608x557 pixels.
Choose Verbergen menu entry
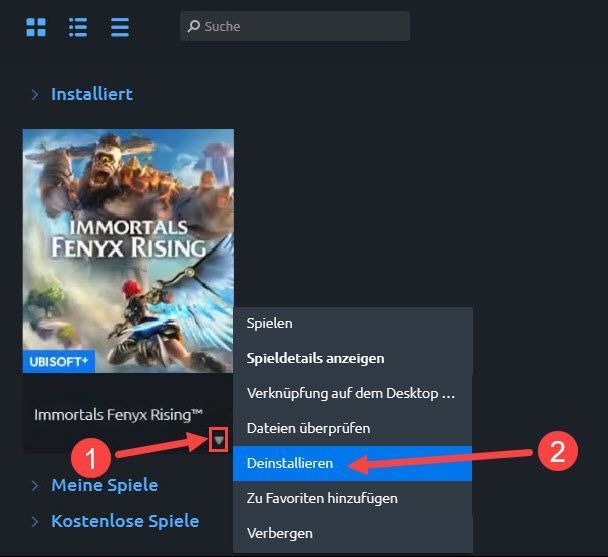(352, 533)
